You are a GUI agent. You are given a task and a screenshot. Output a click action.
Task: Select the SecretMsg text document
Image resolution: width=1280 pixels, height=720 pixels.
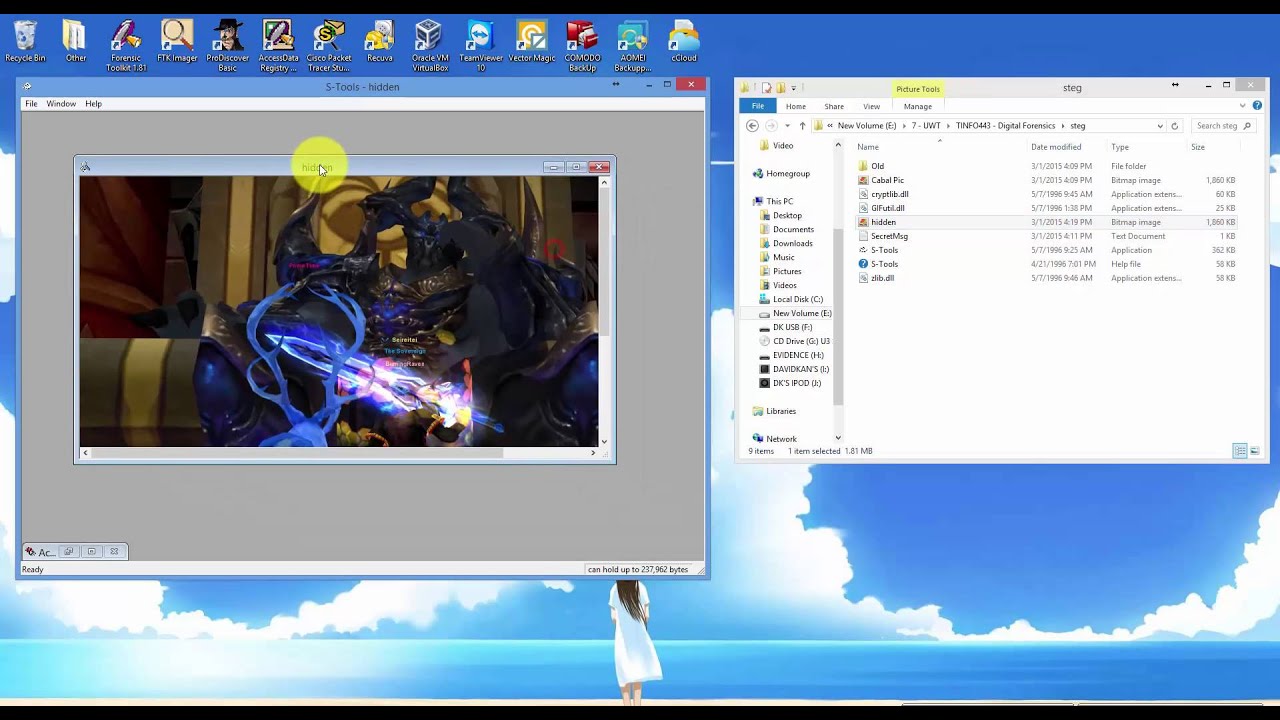pyautogui.click(x=889, y=236)
